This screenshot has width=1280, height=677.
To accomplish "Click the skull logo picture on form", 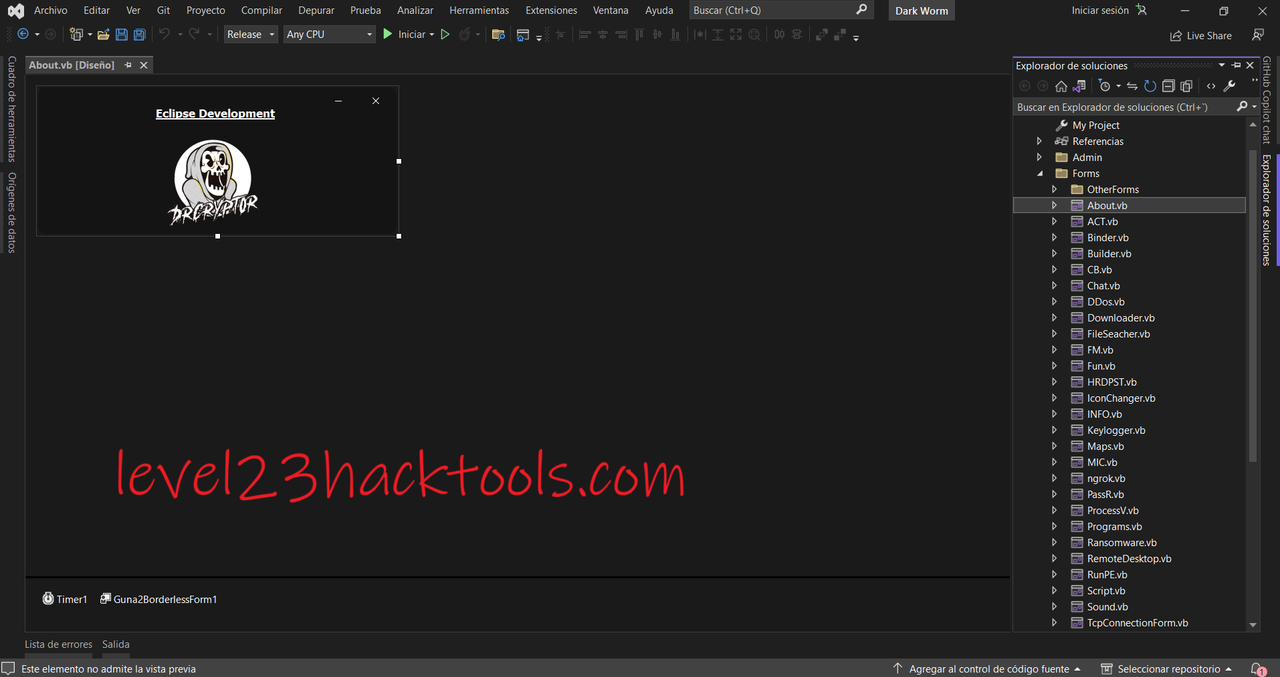I will 213,181.
